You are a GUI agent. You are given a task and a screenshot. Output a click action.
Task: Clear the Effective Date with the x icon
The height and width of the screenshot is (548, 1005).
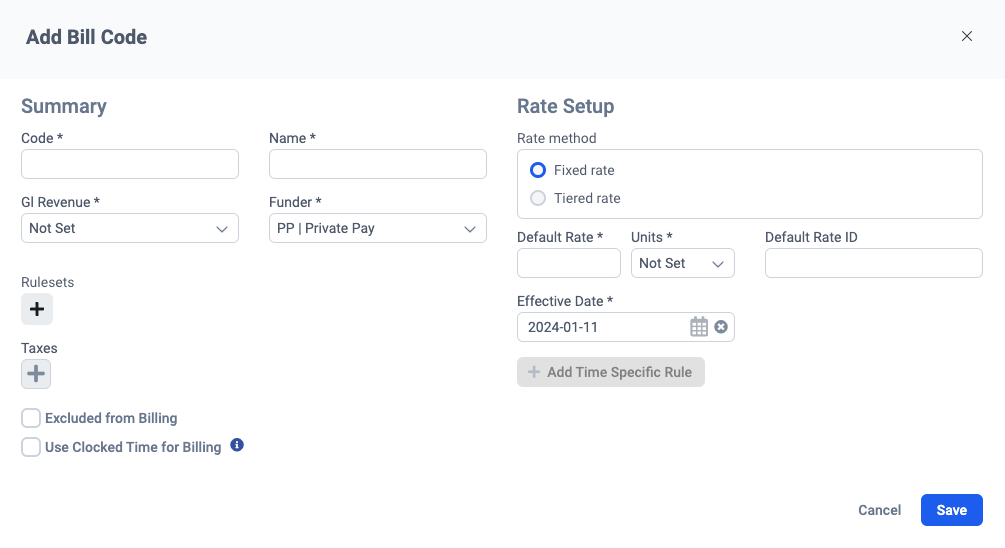(x=720, y=327)
